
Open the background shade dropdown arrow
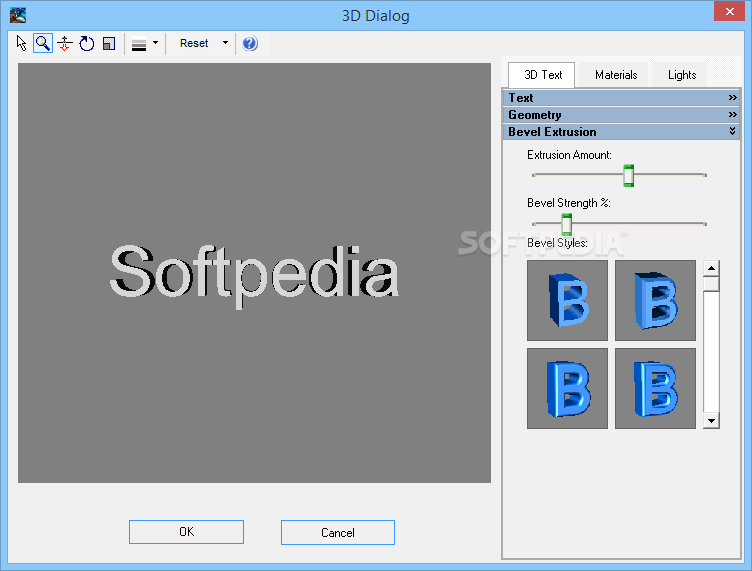[155, 43]
